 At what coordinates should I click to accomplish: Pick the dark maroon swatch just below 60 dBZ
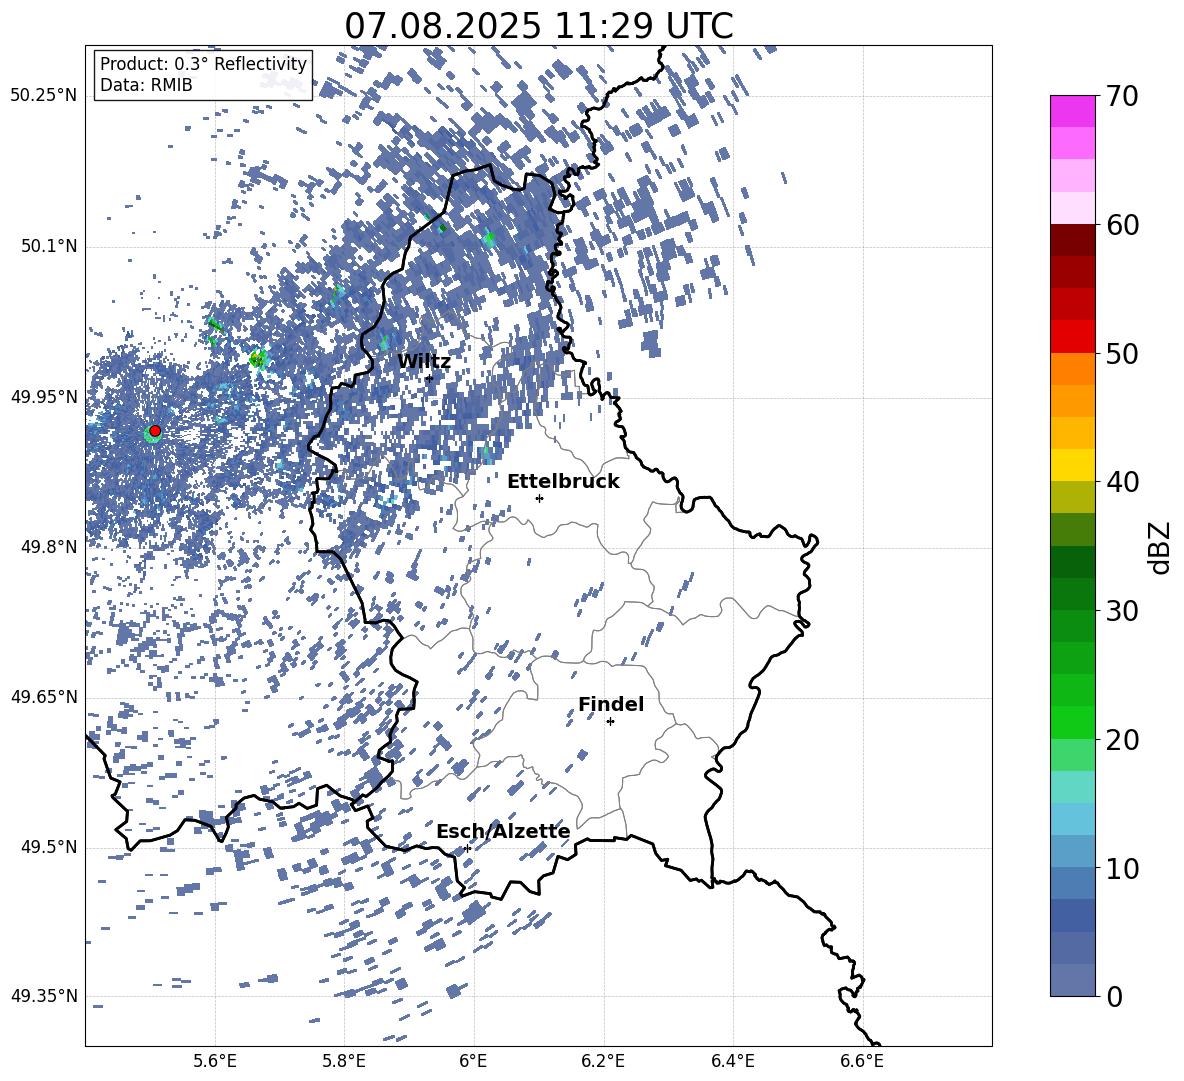coord(1072,240)
